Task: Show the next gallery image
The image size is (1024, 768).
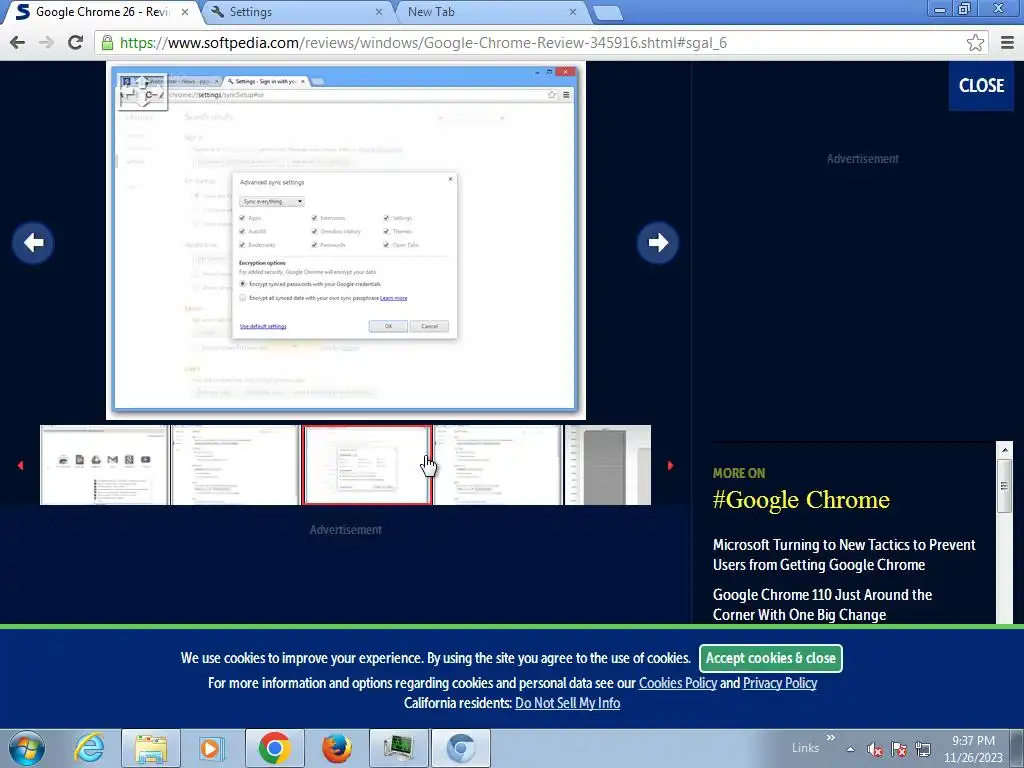Action: pos(658,243)
